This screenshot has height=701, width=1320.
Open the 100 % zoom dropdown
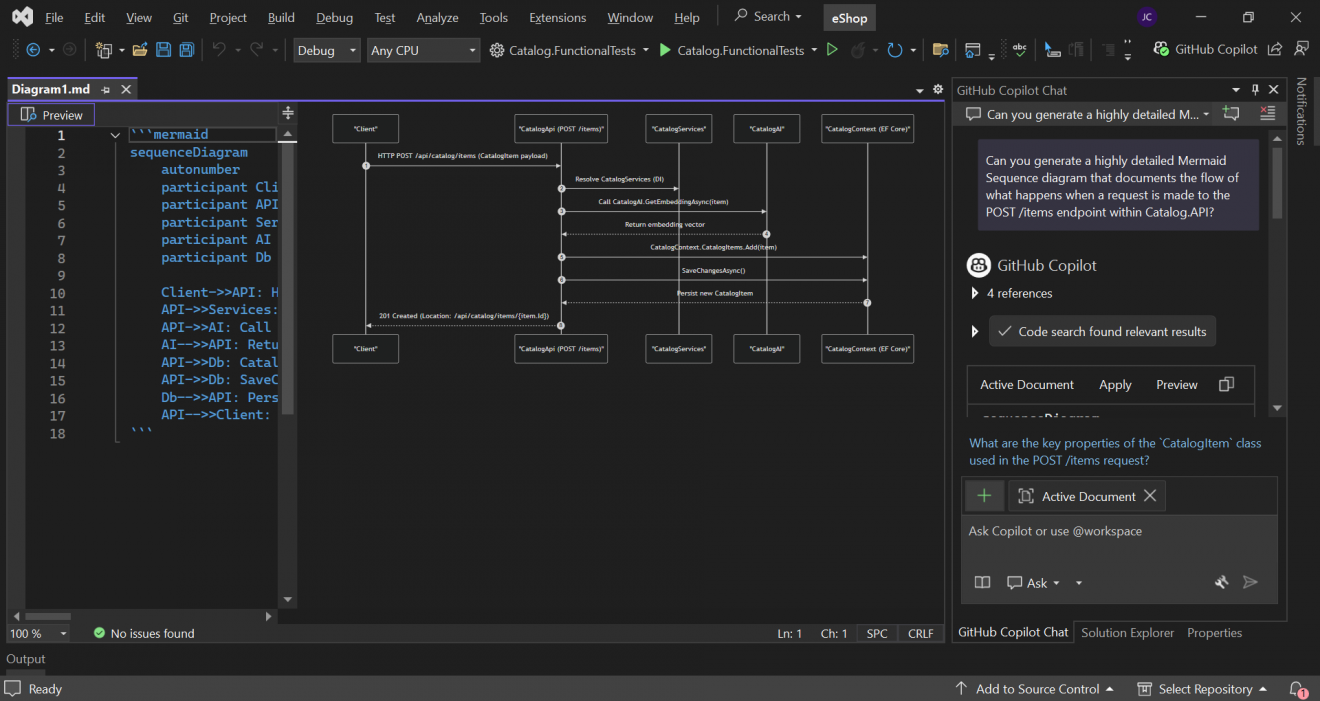[38, 633]
